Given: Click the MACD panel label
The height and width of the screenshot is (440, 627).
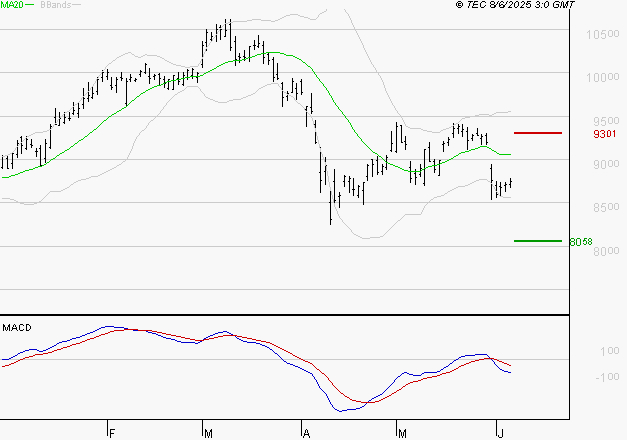Looking at the screenshot, I should coord(17,328).
